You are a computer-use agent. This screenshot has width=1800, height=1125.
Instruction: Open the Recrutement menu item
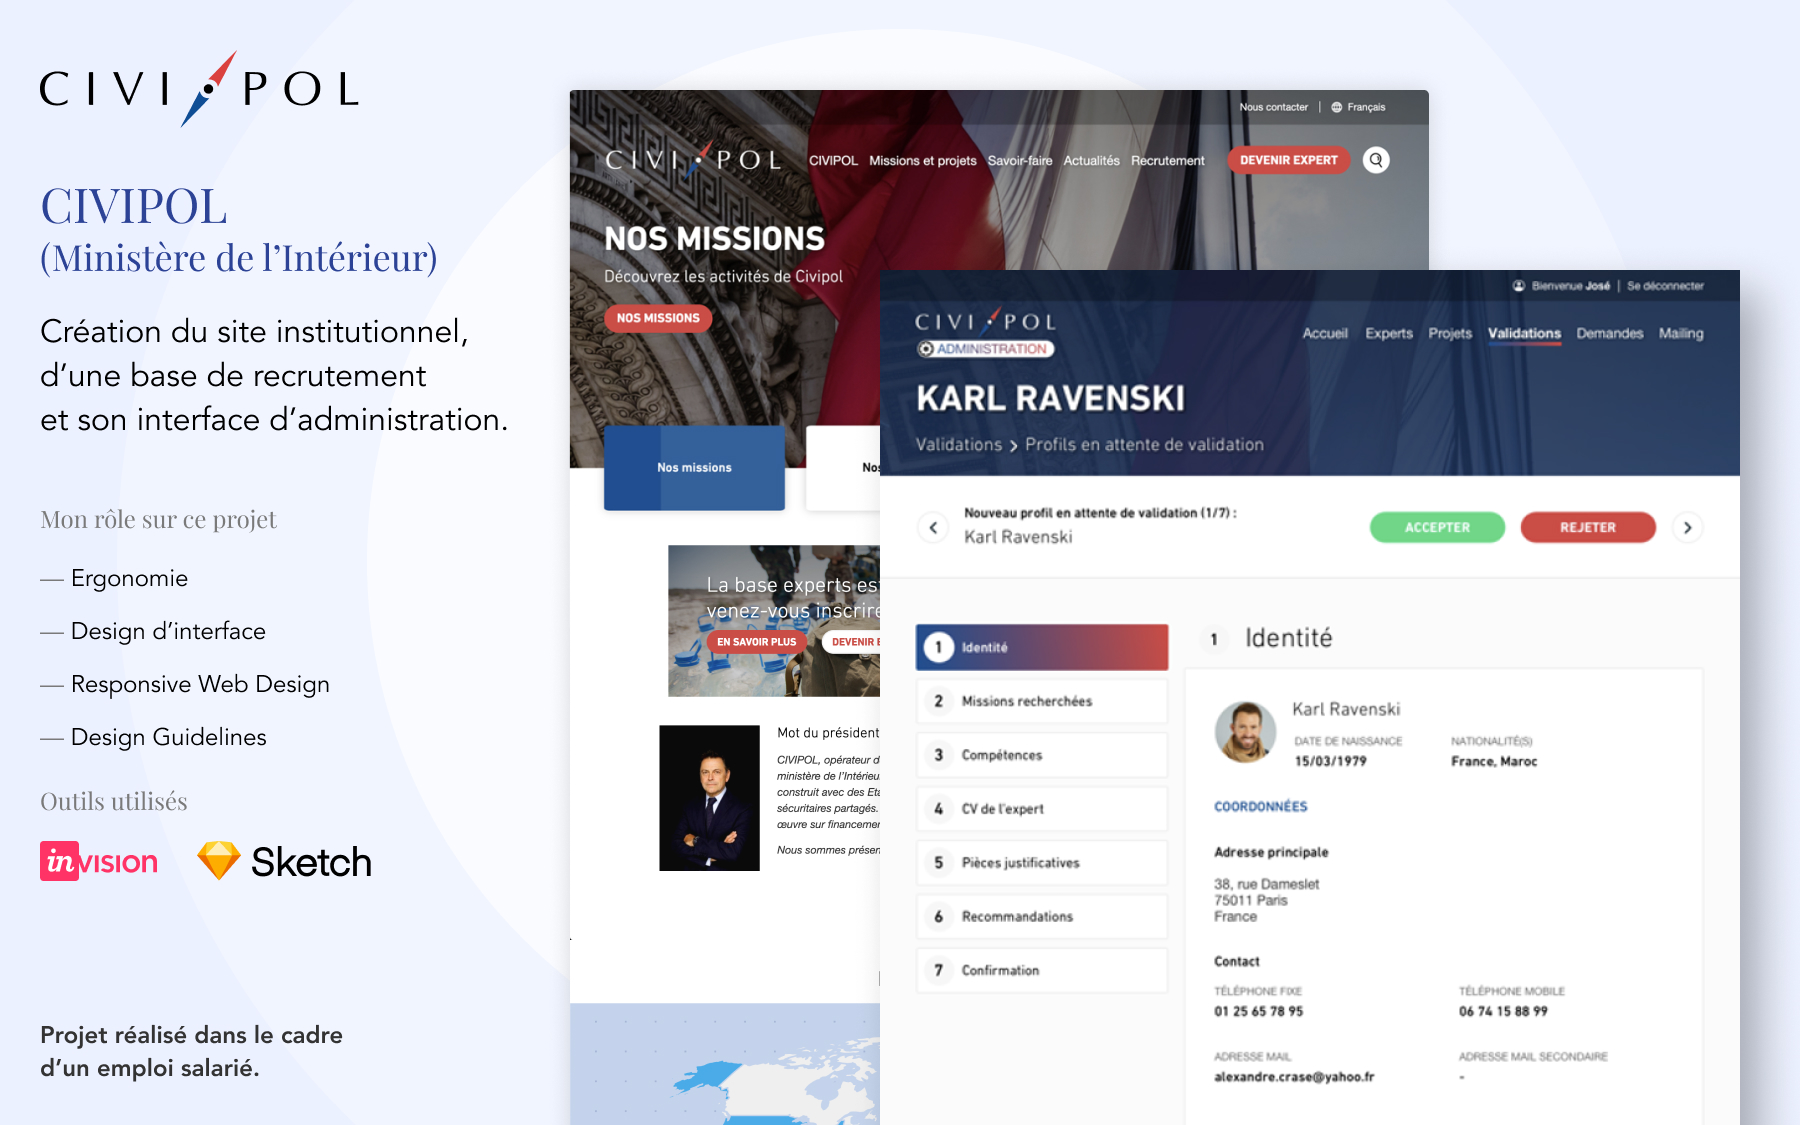(1168, 160)
